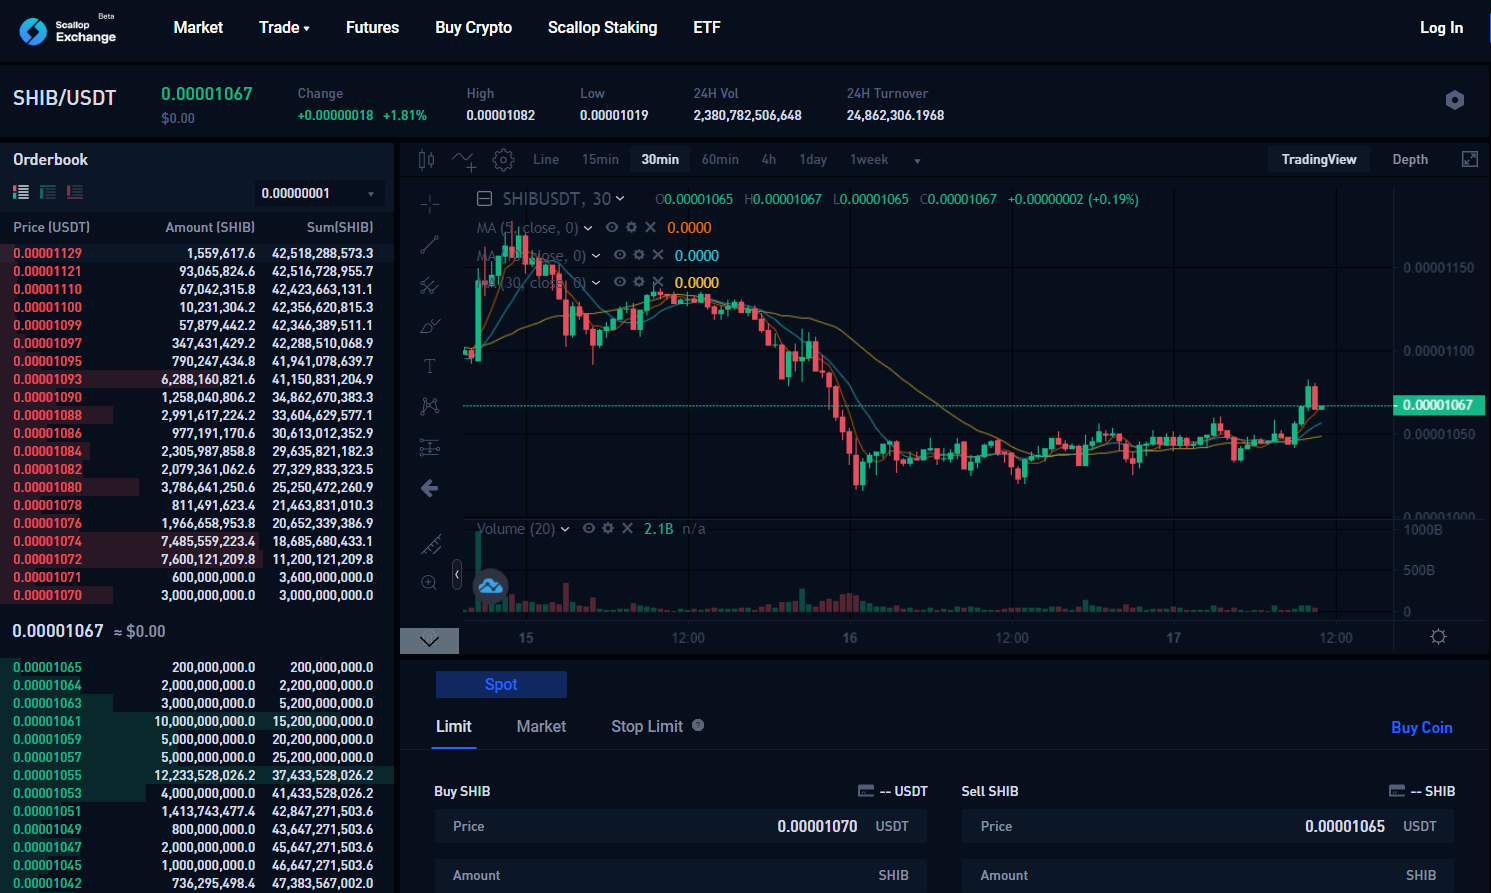Toggle visibility of MA 30 indicator

pos(620,282)
